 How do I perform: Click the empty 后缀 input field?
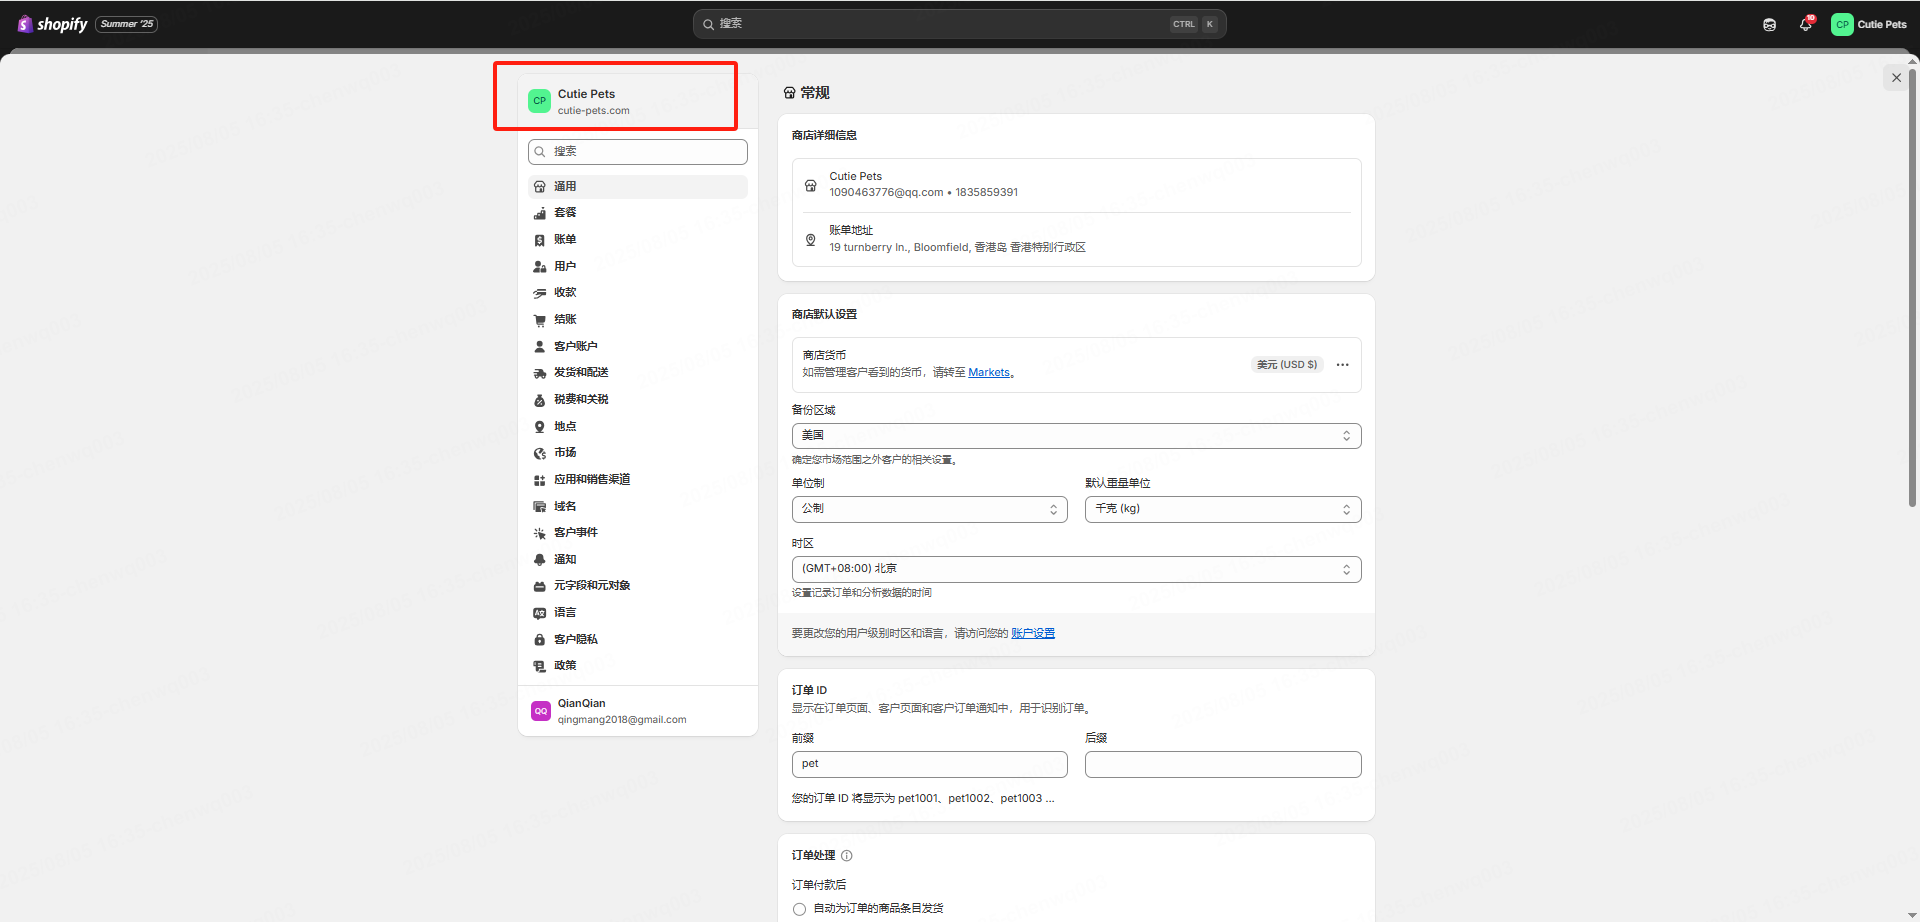pos(1223,765)
